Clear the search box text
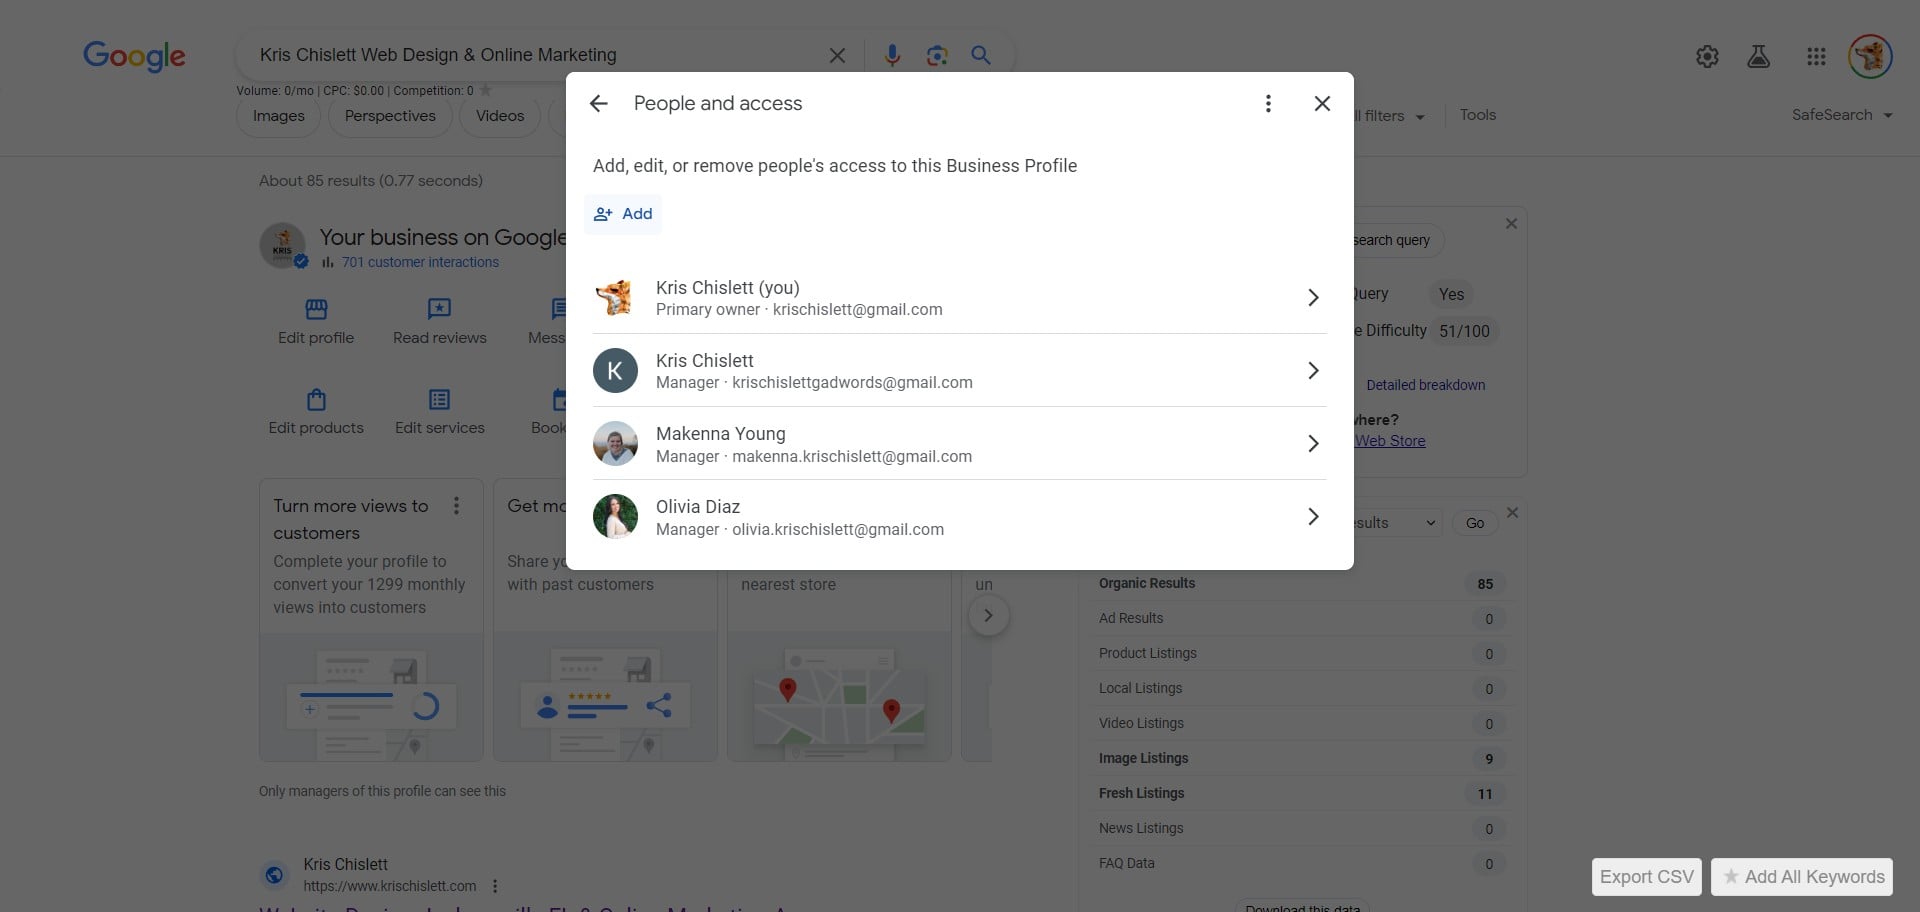Image resolution: width=1920 pixels, height=912 pixels. [837, 56]
